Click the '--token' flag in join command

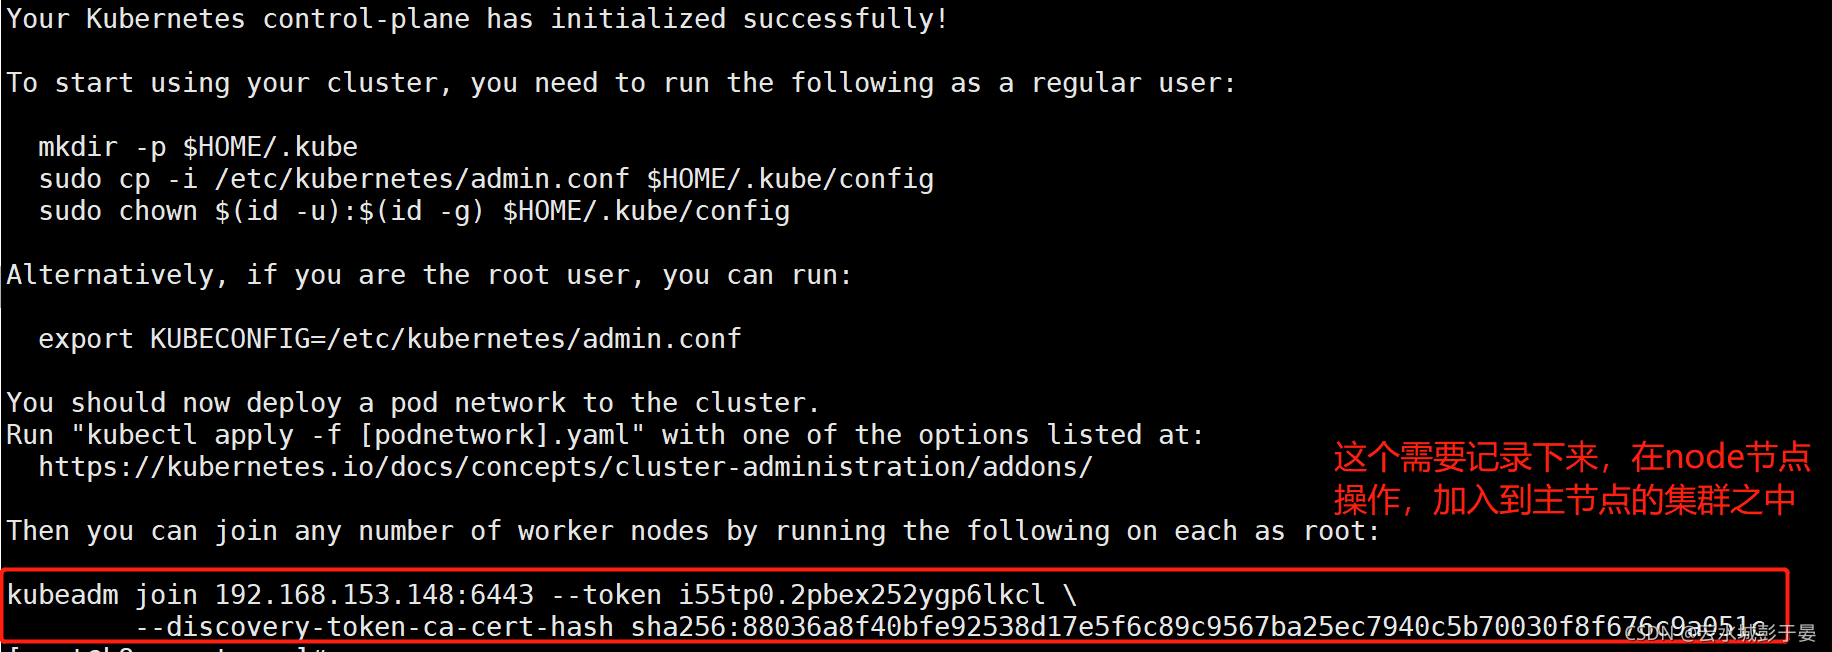[x=606, y=595]
